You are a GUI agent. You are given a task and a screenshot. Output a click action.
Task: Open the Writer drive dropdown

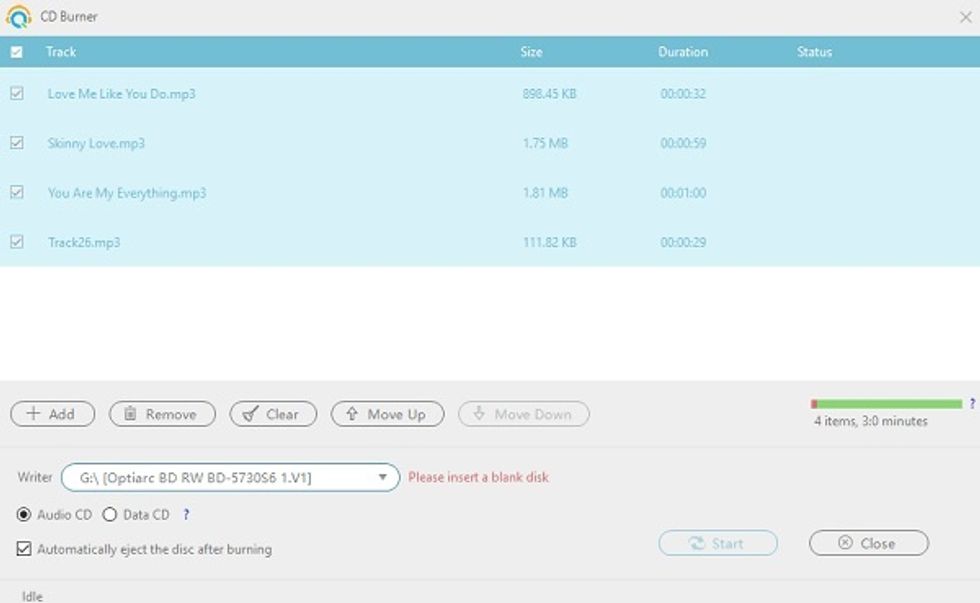point(381,477)
